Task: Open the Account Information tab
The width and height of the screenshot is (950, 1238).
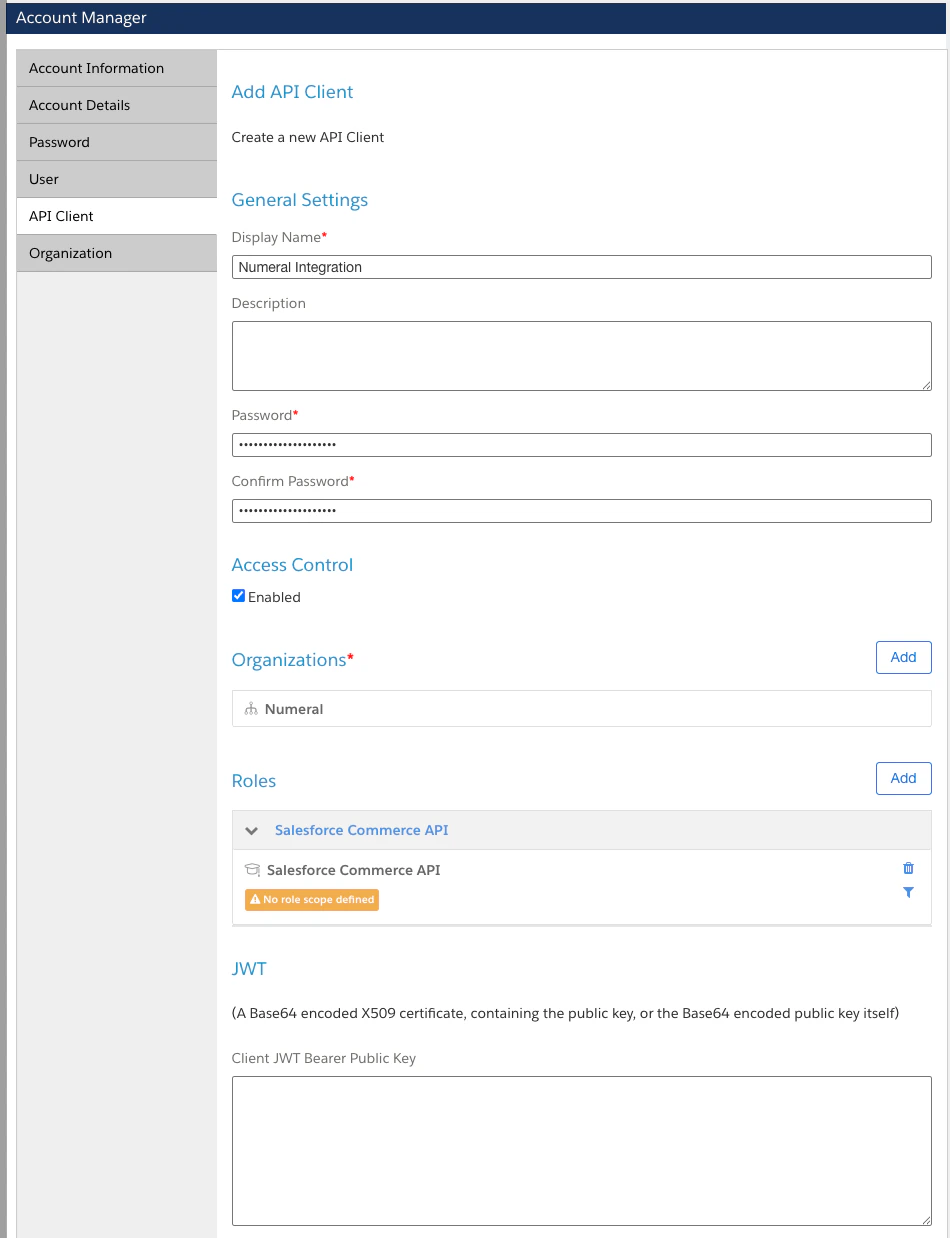Action: (x=117, y=68)
